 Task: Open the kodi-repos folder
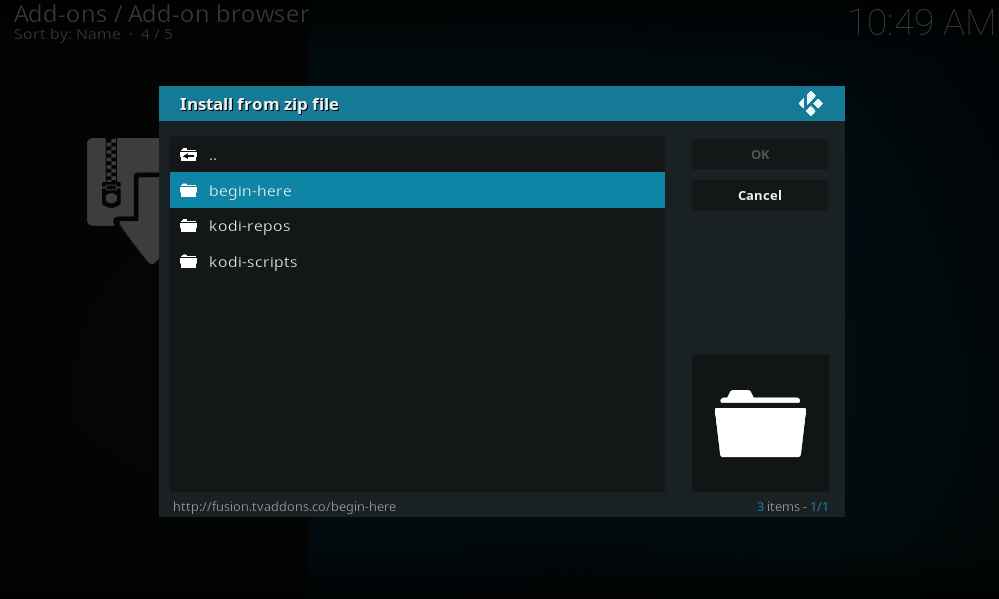tap(417, 226)
